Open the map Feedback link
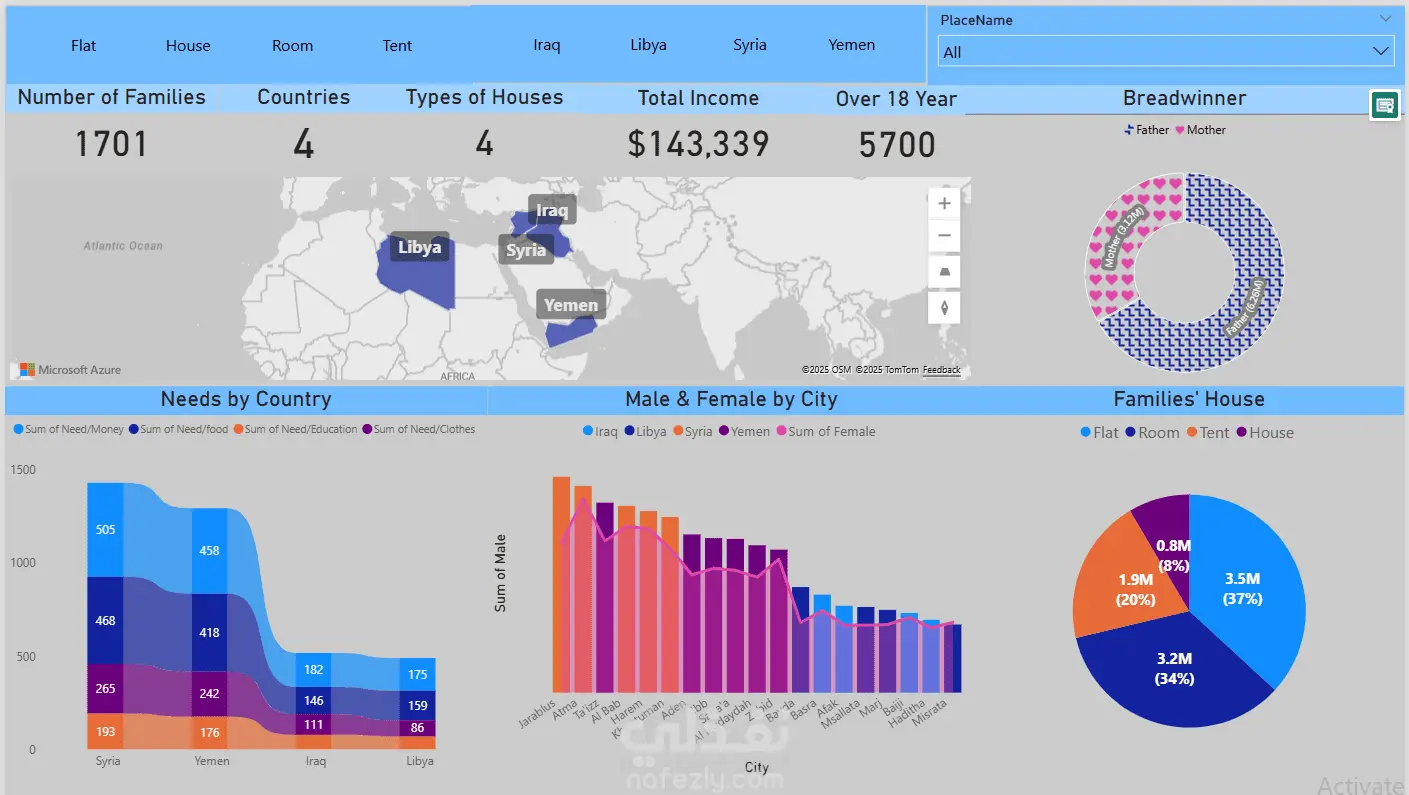 coord(941,370)
